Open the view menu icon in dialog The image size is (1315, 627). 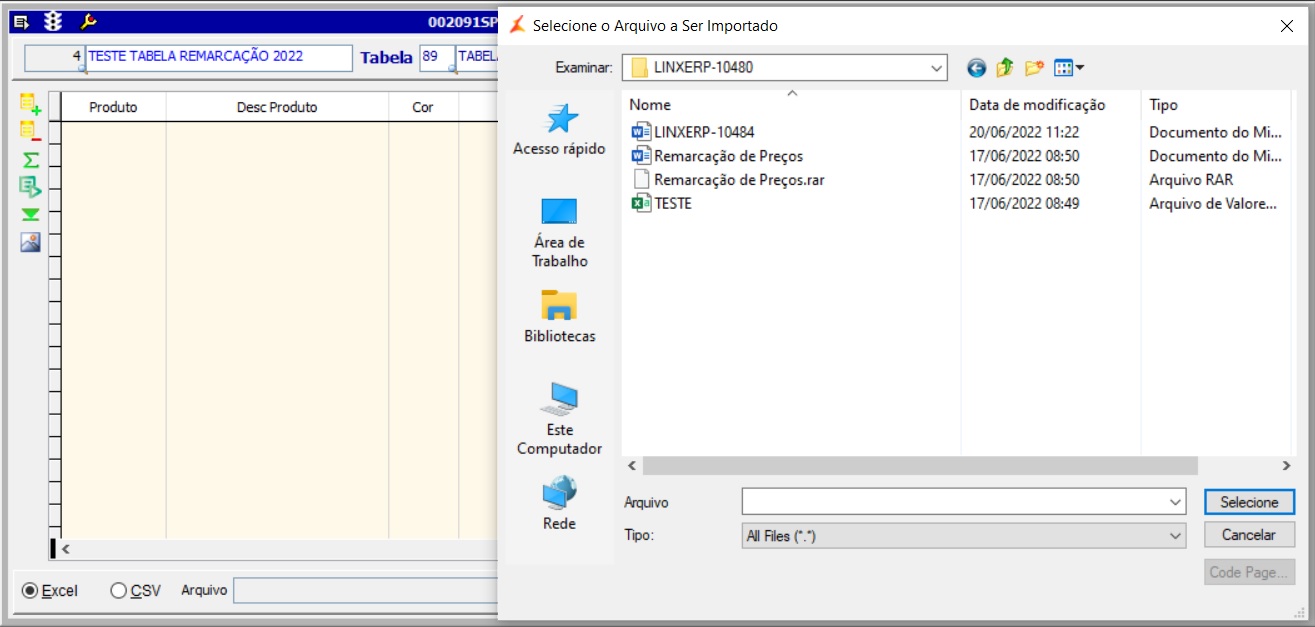pos(1068,68)
